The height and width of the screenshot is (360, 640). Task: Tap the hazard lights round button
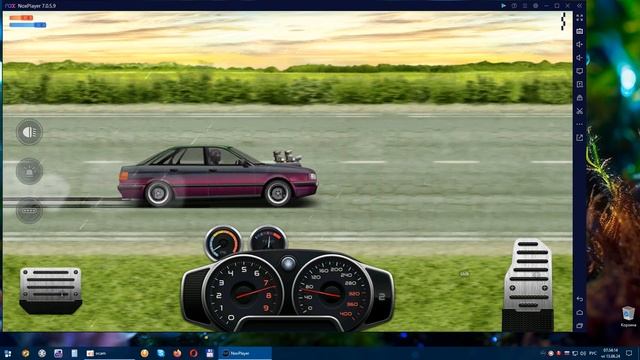[x=29, y=171]
